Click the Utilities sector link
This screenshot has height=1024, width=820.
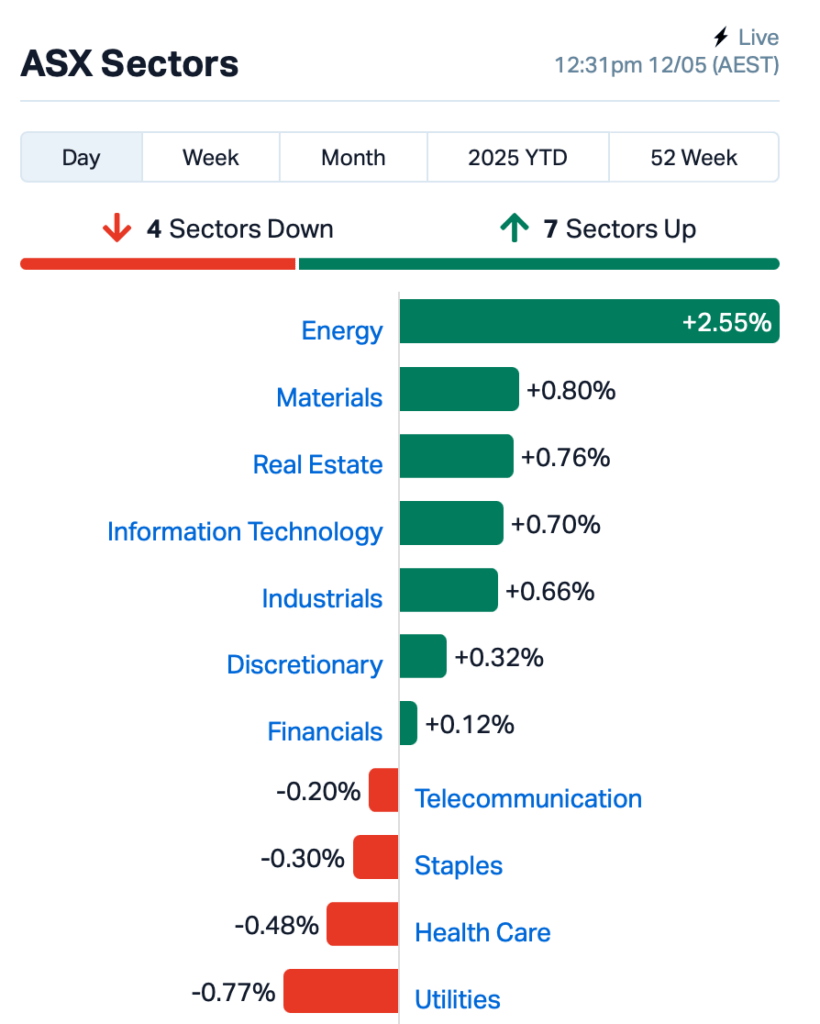(x=458, y=999)
